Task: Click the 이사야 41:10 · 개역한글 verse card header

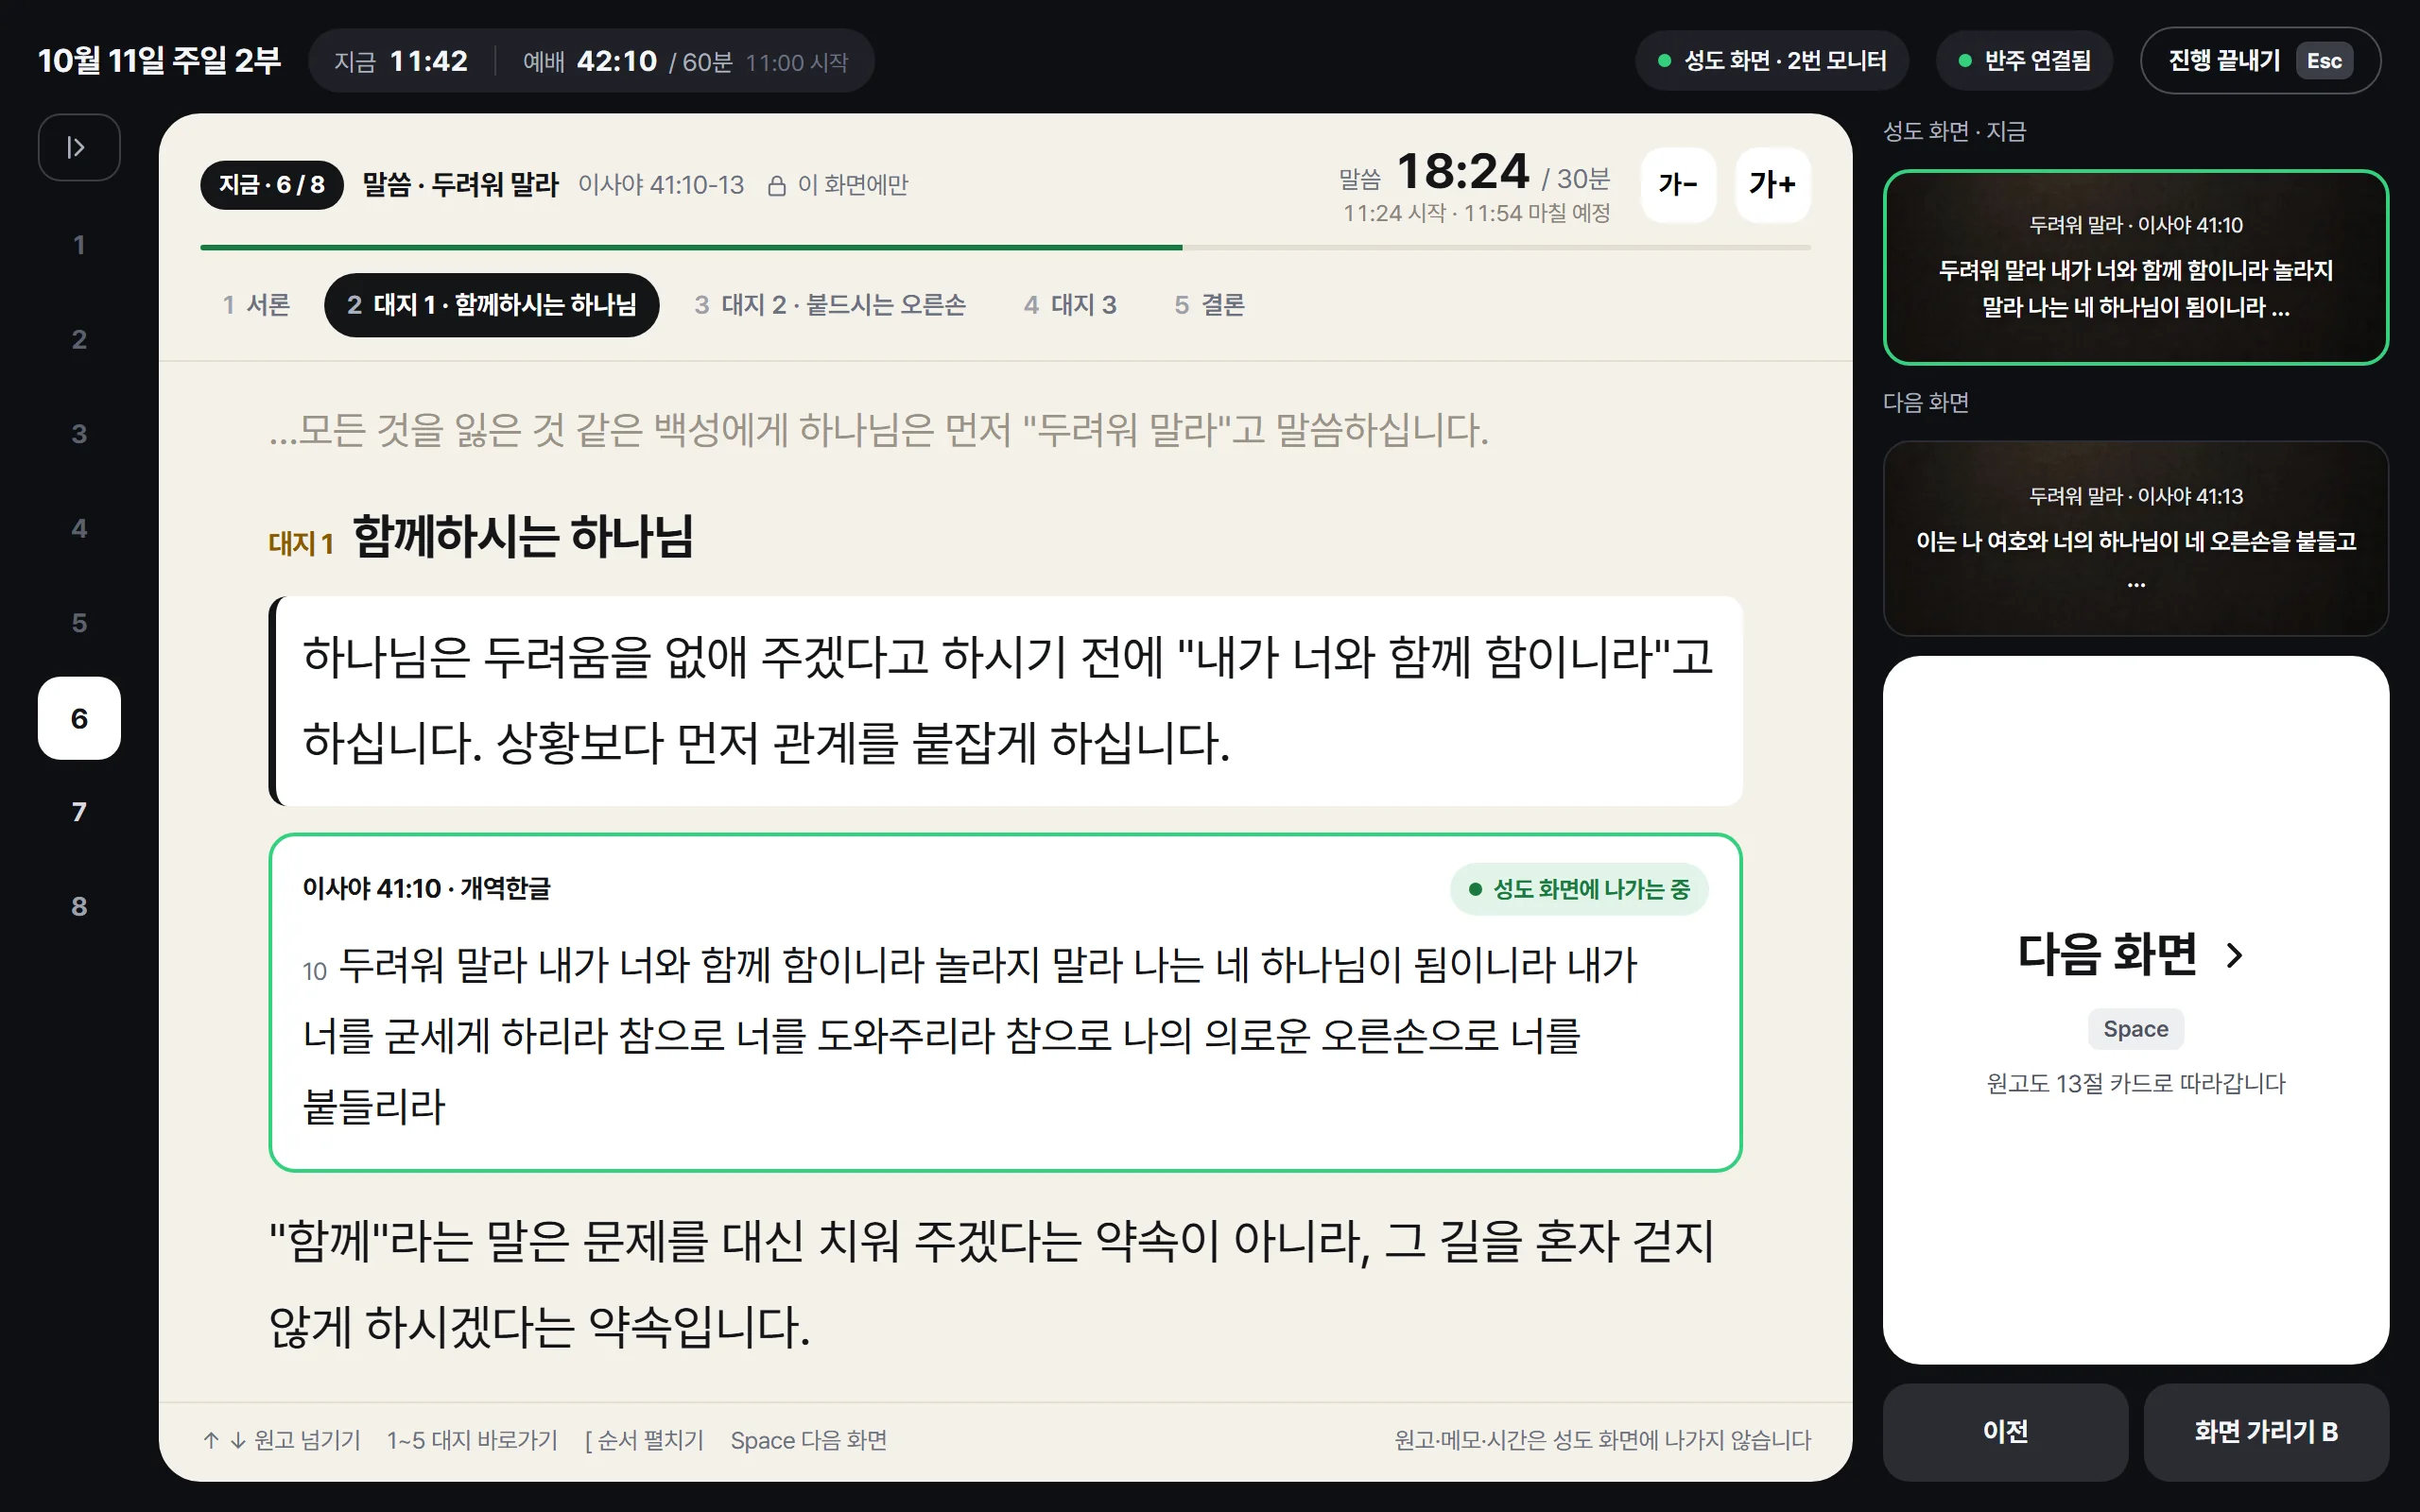Action: point(427,889)
